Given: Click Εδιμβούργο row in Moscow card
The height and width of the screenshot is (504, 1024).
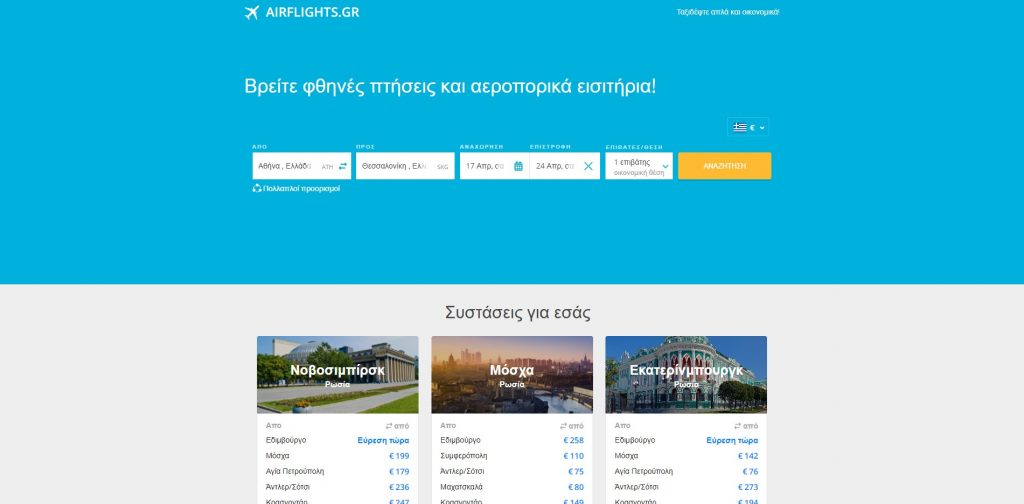Looking at the screenshot, I should (x=512, y=441).
